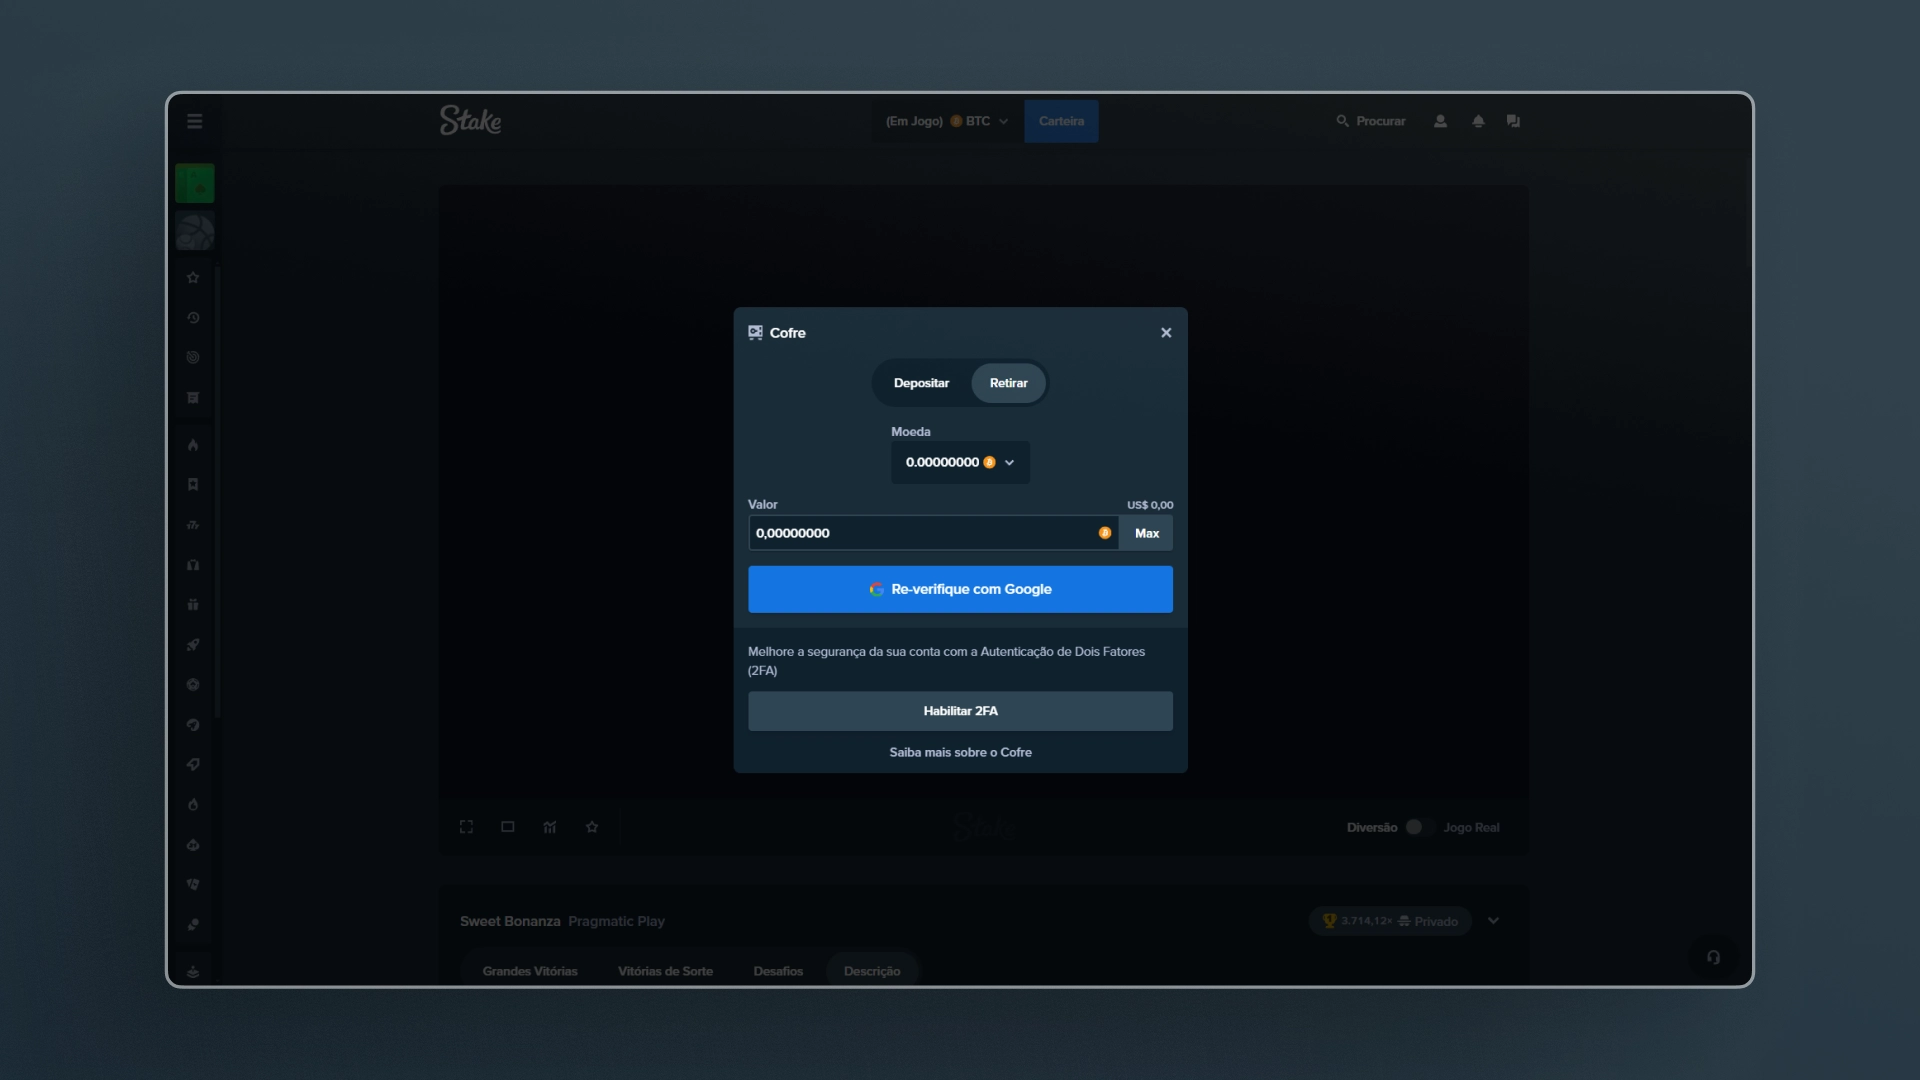The height and width of the screenshot is (1080, 1920).
Task: Open the Moeda coin selector dropdown
Action: point(959,462)
